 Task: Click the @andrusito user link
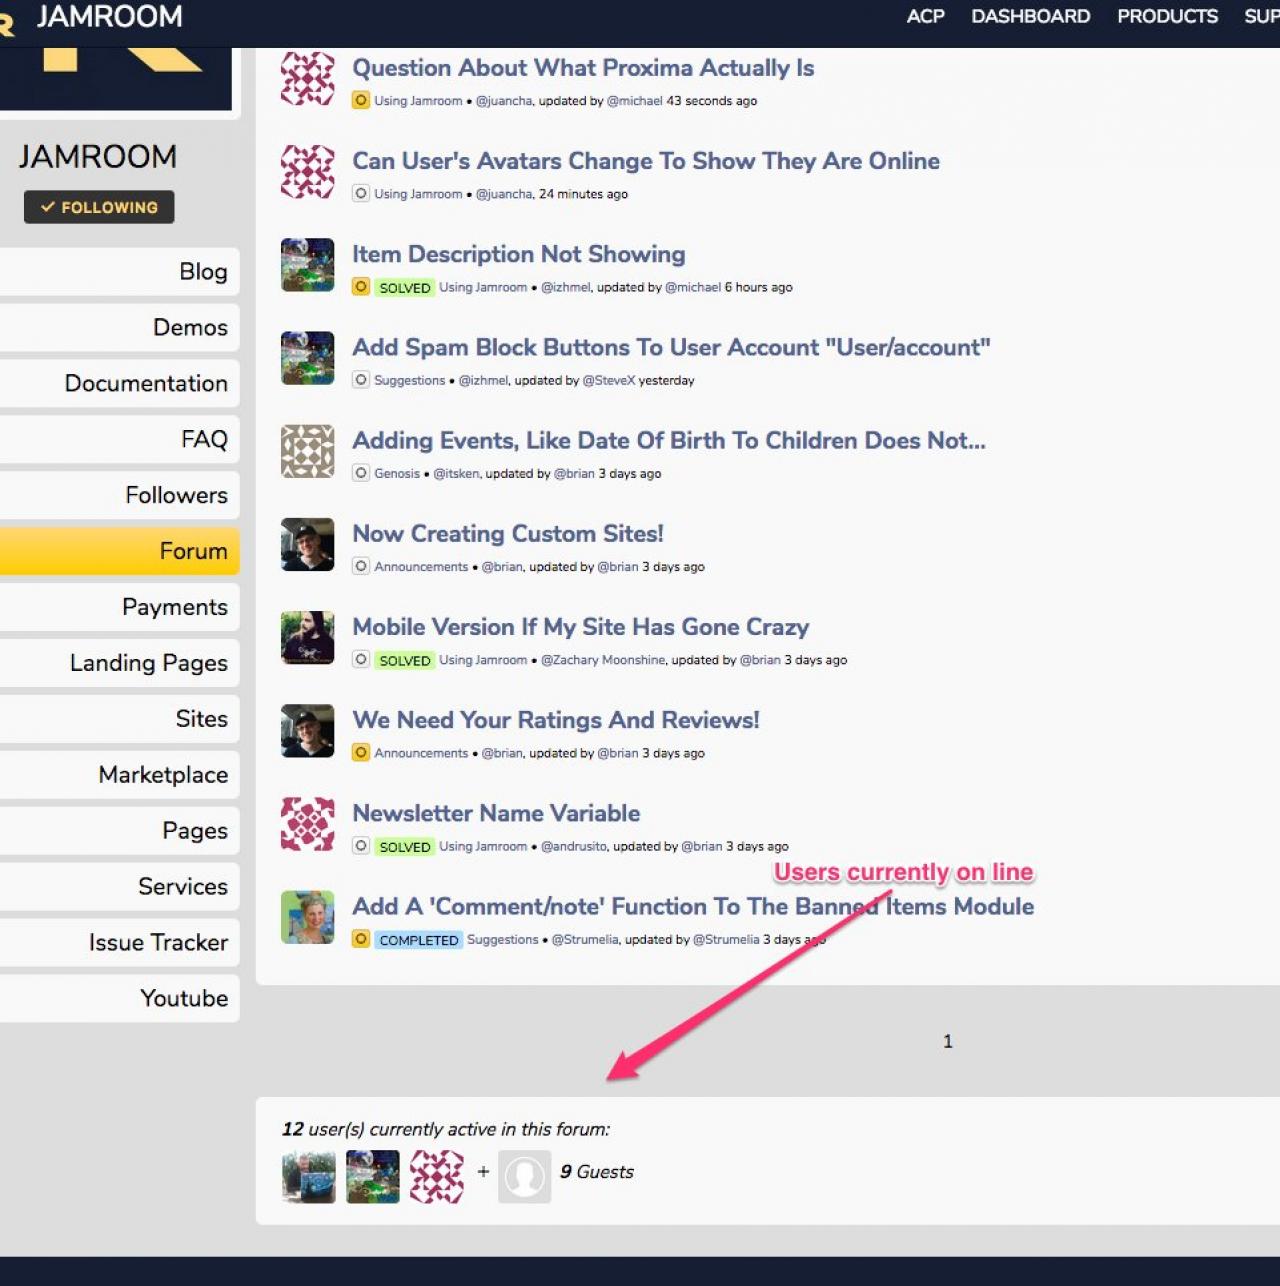coord(574,847)
